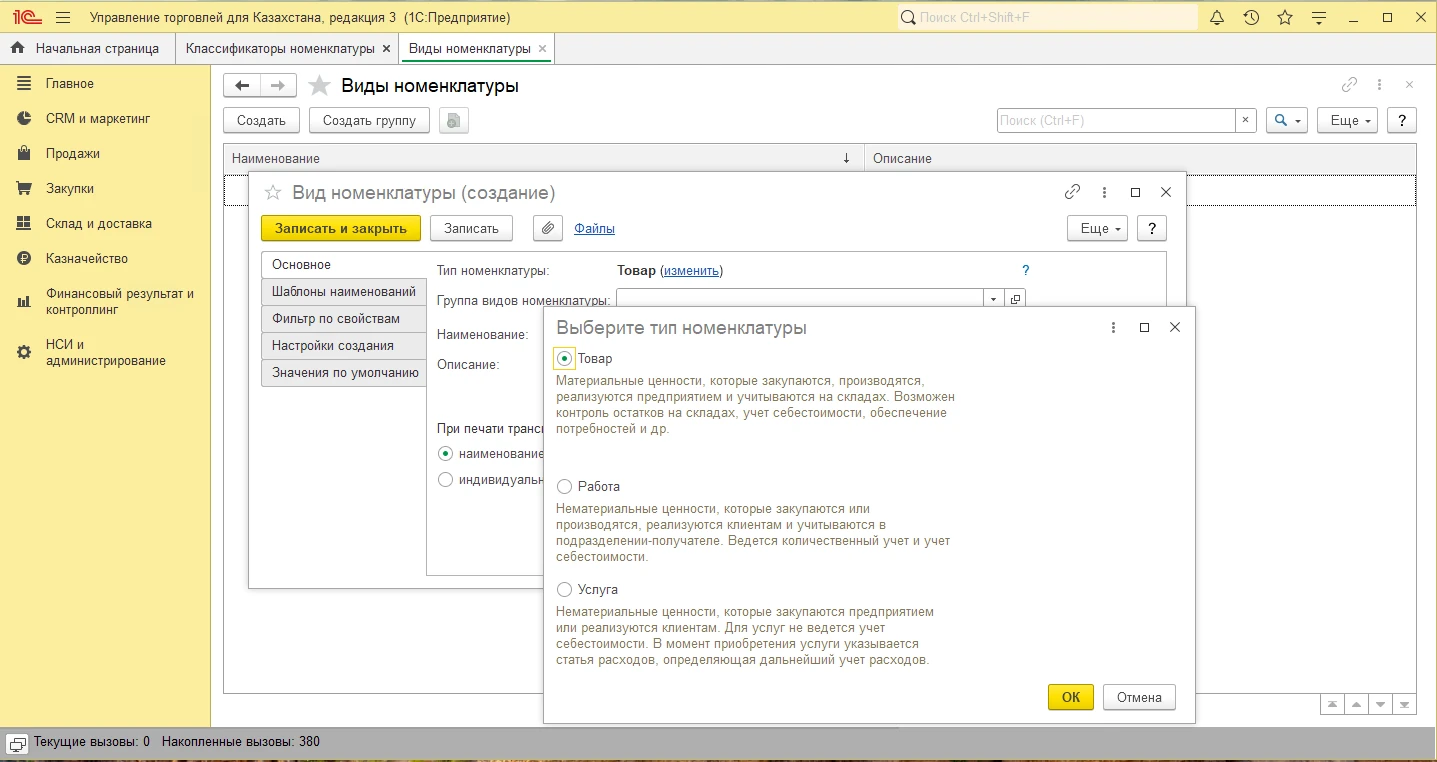
Task: Open kebab menu in Выберите тип номенклатуры dialog
Action: pos(1113,327)
